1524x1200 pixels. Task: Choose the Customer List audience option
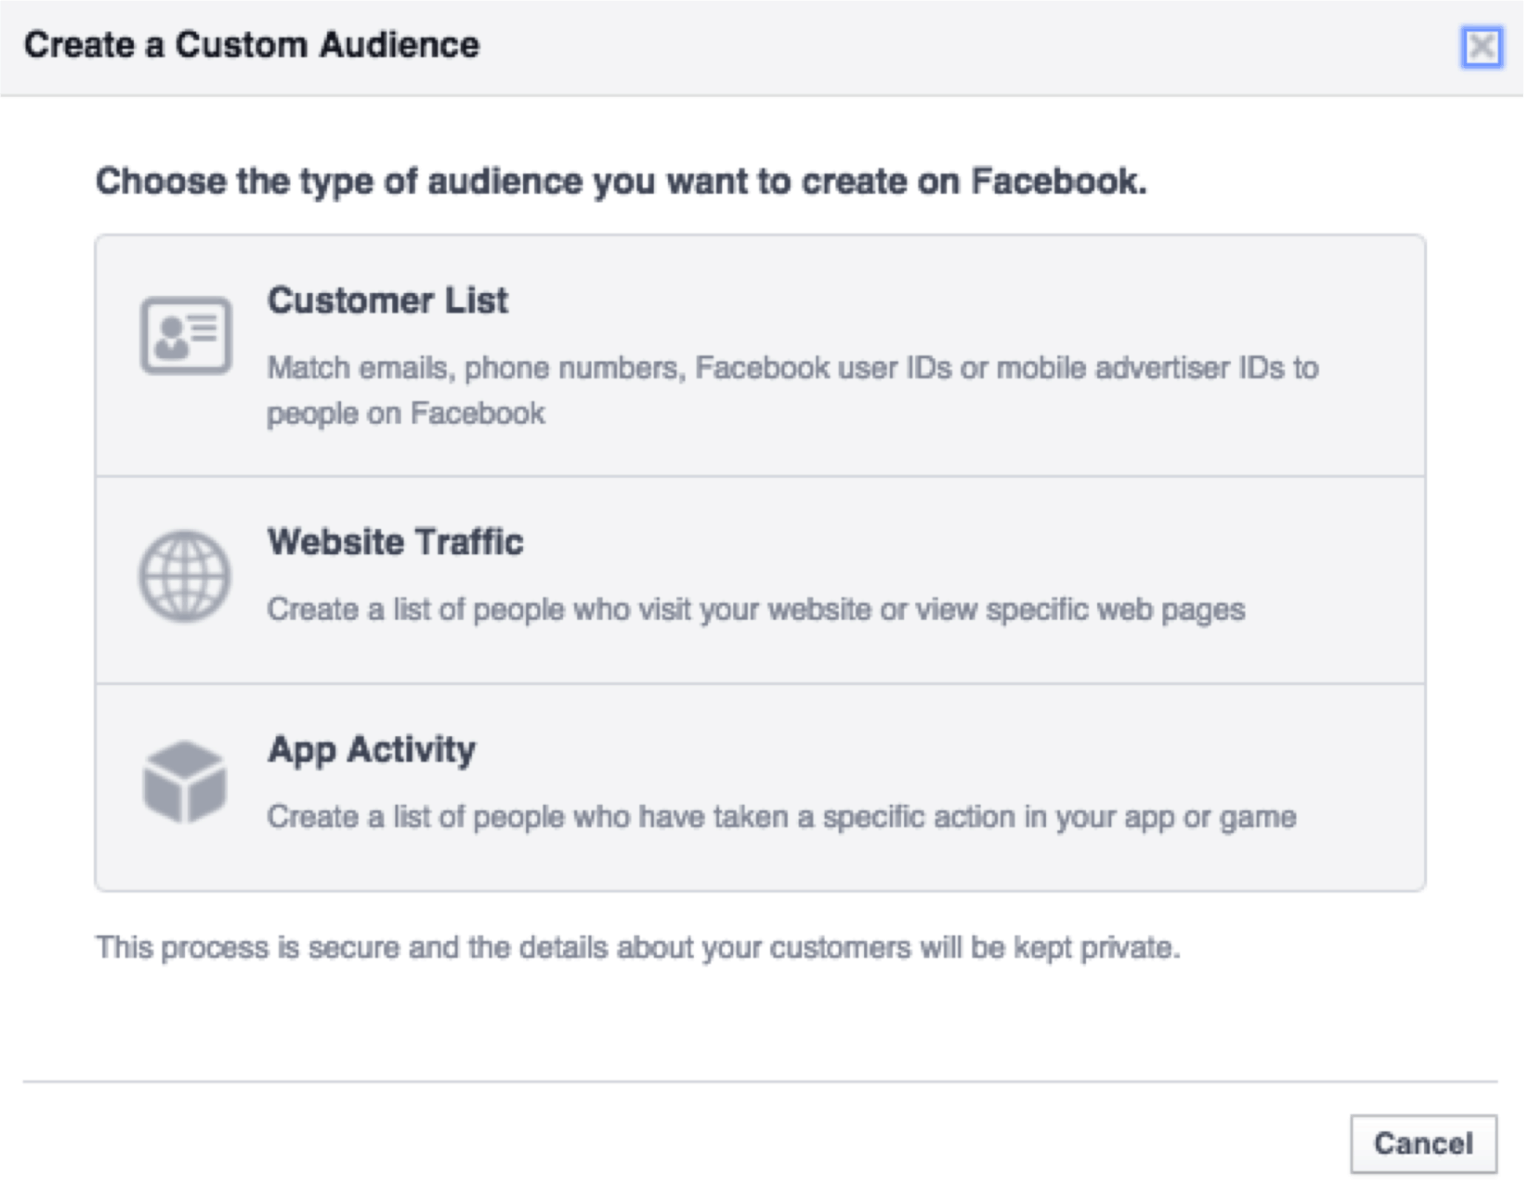click(760, 355)
